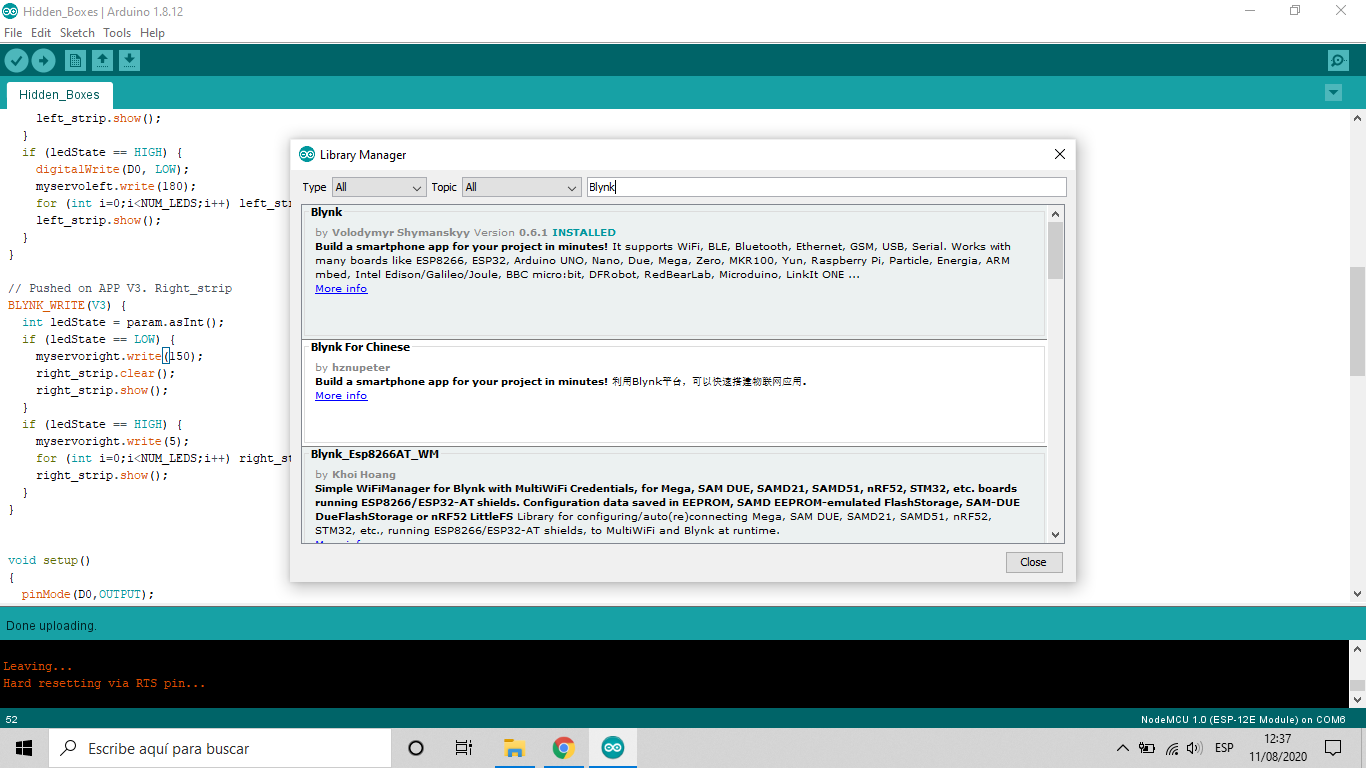This screenshot has width=1366, height=768.
Task: Click the Arduino IDE taskbar icon
Action: 613,748
